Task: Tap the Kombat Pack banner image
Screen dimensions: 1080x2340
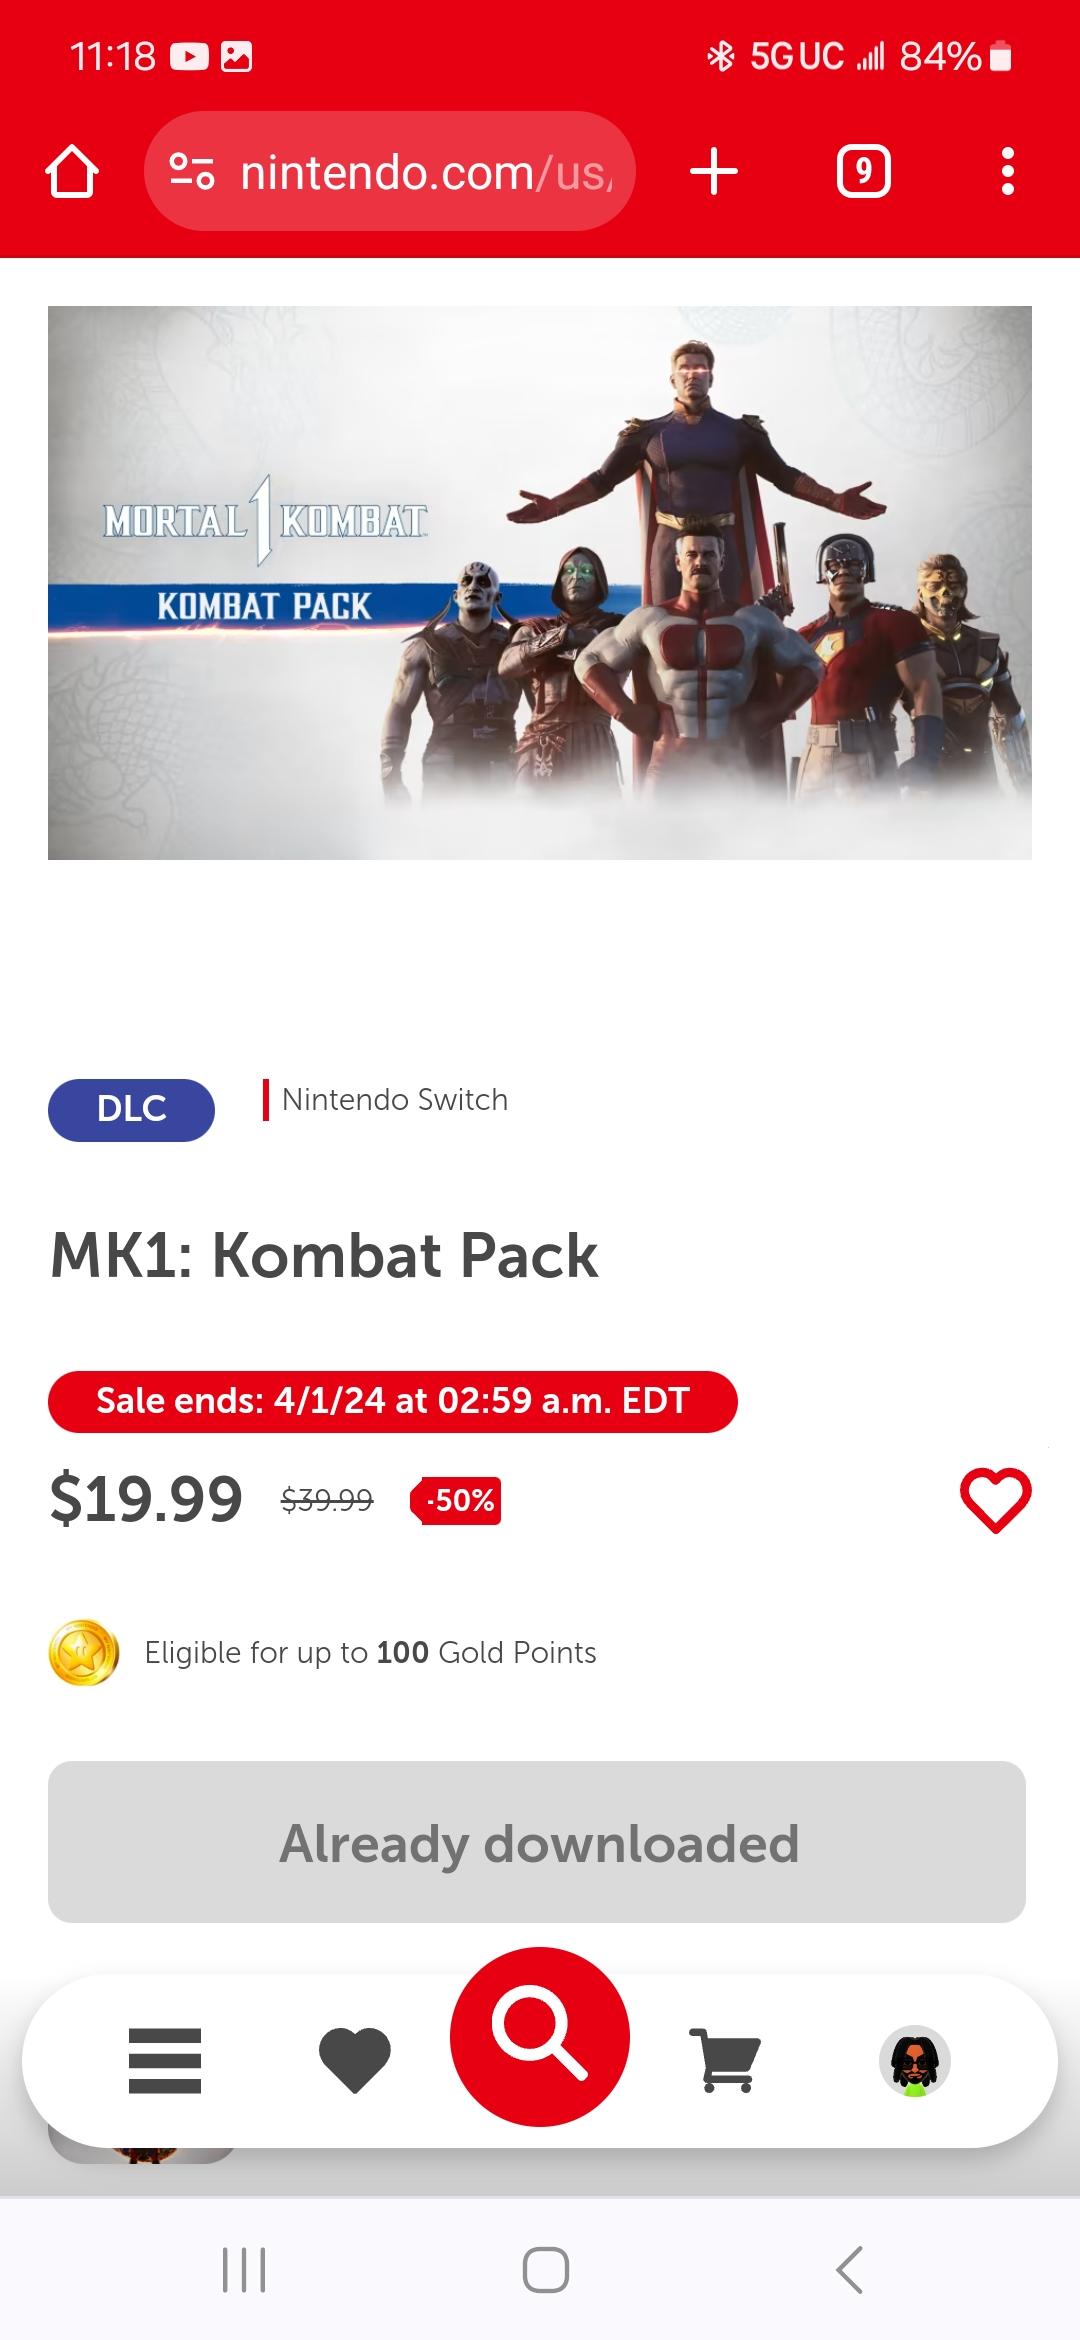Action: coord(540,582)
